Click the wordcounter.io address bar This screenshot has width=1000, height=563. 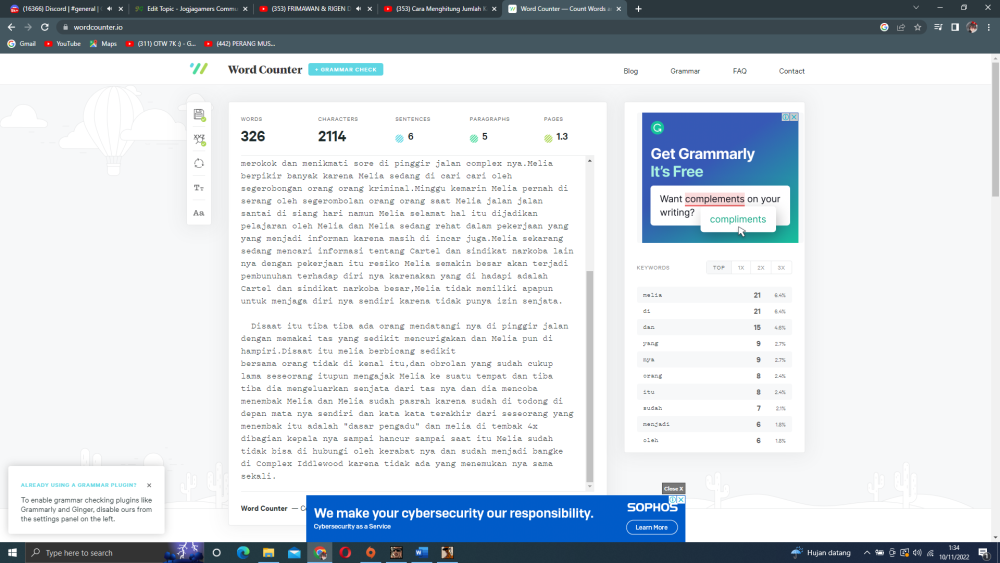[469, 27]
